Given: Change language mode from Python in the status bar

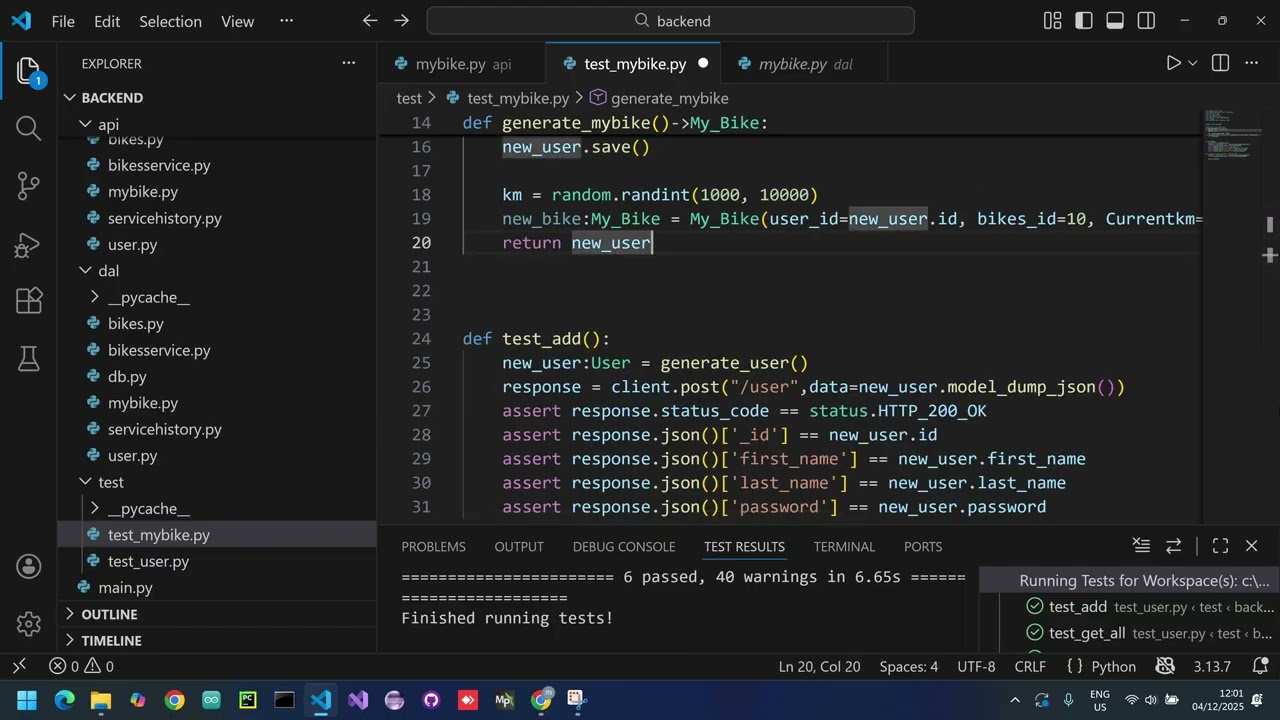Looking at the screenshot, I should pyautogui.click(x=1113, y=666).
